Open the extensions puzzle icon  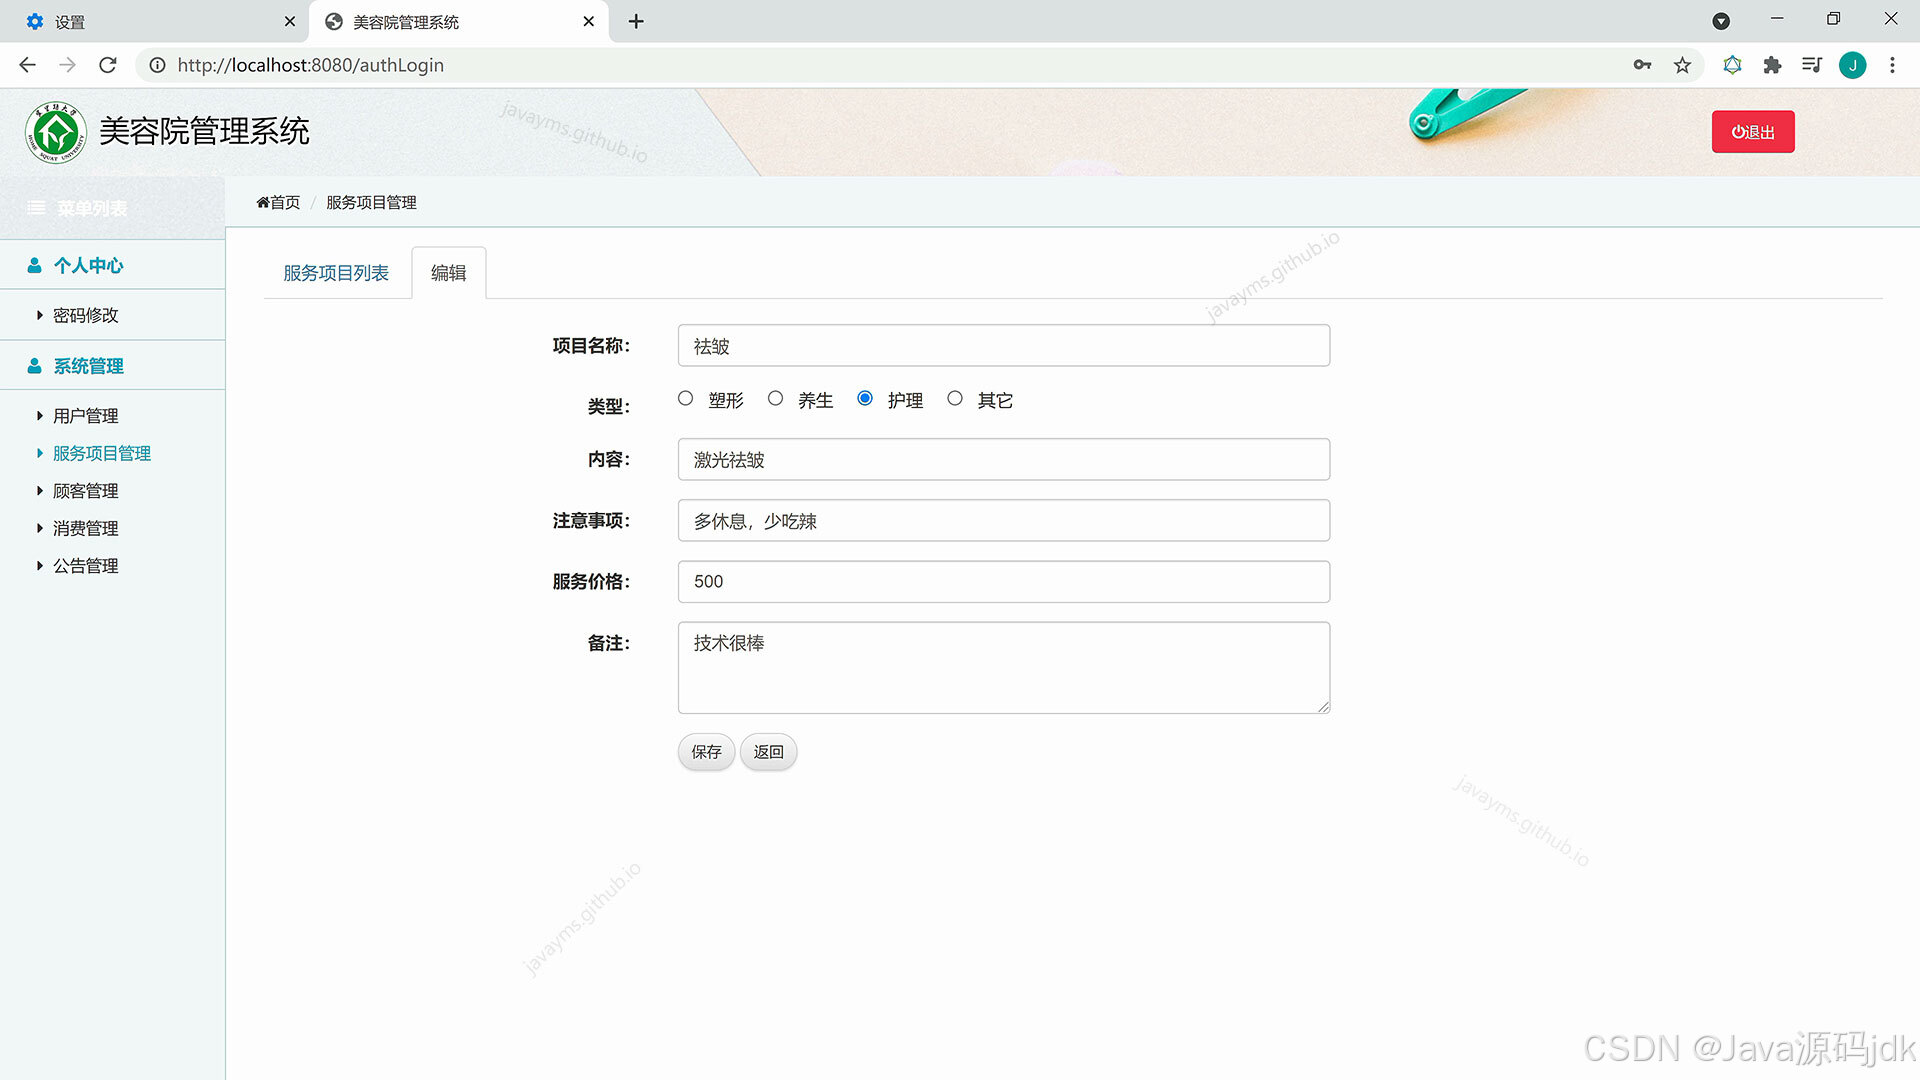[1772, 65]
